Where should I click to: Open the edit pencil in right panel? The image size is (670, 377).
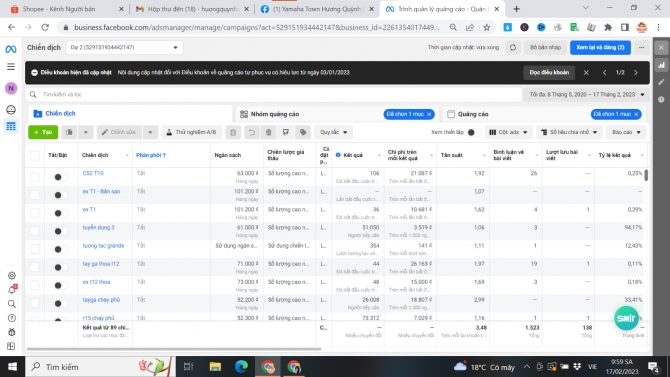[x=661, y=82]
